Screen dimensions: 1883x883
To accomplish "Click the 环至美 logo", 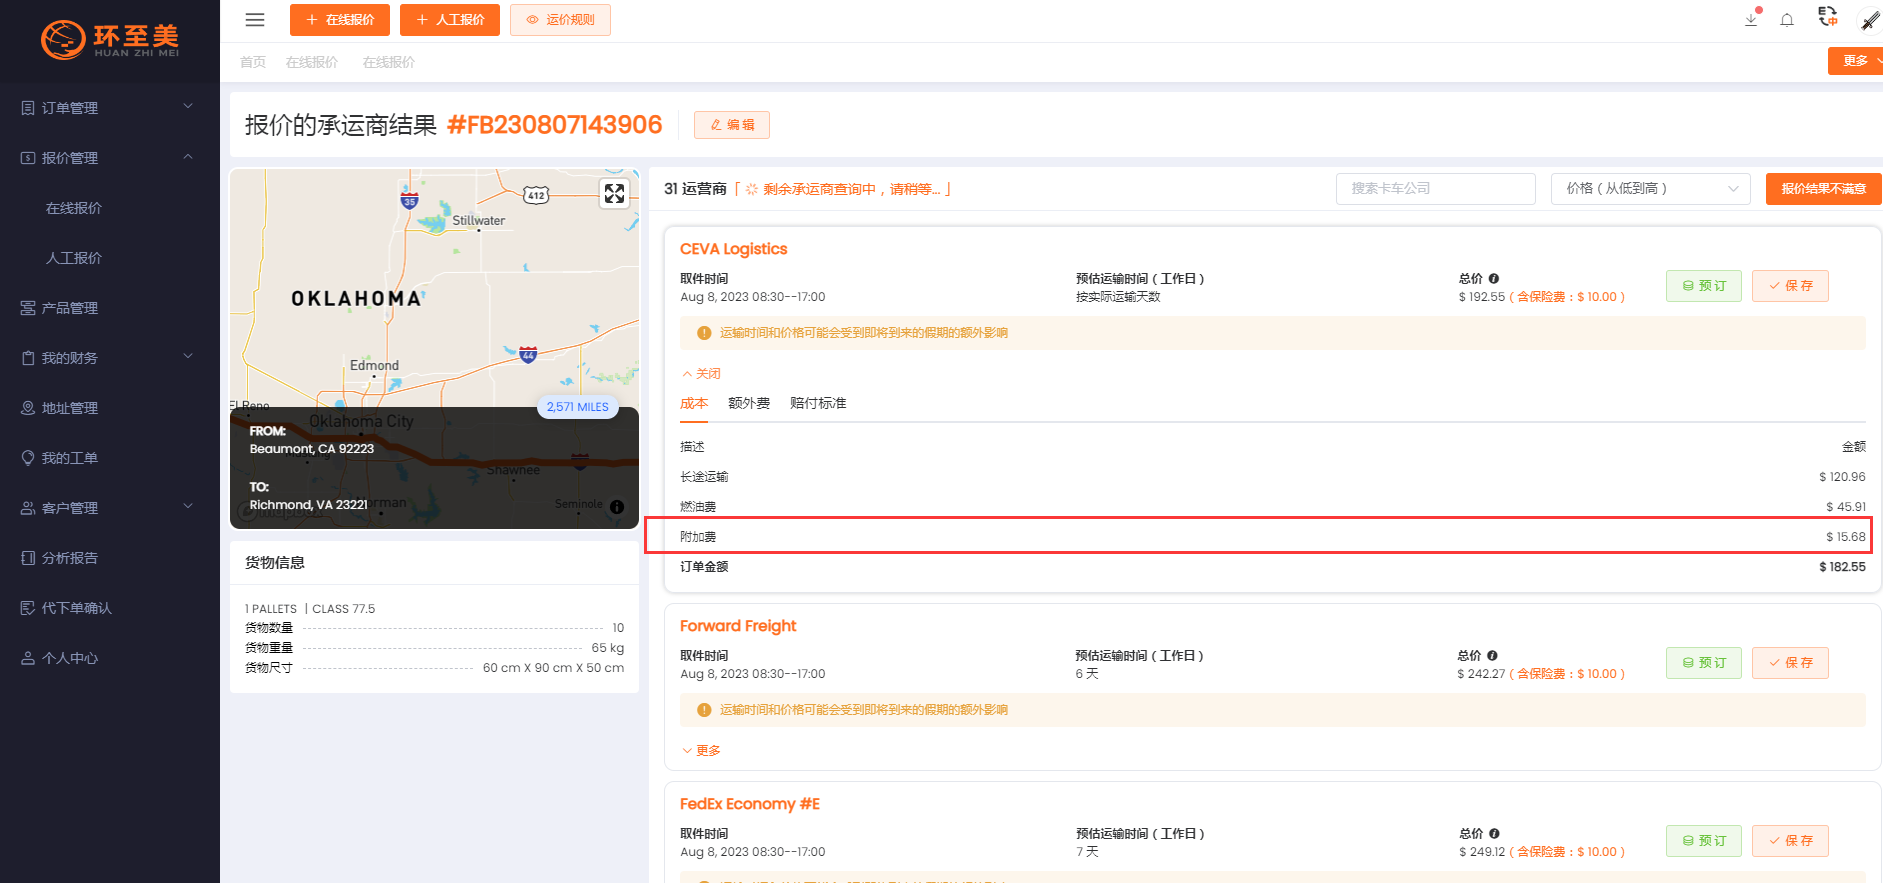I will (110, 40).
